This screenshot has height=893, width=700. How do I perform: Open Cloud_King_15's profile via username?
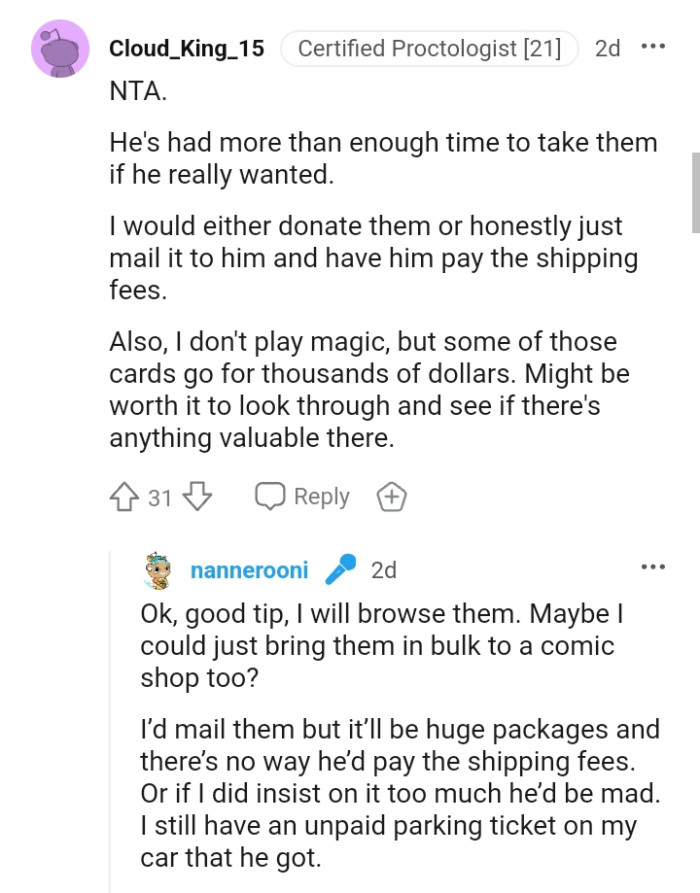(x=187, y=48)
